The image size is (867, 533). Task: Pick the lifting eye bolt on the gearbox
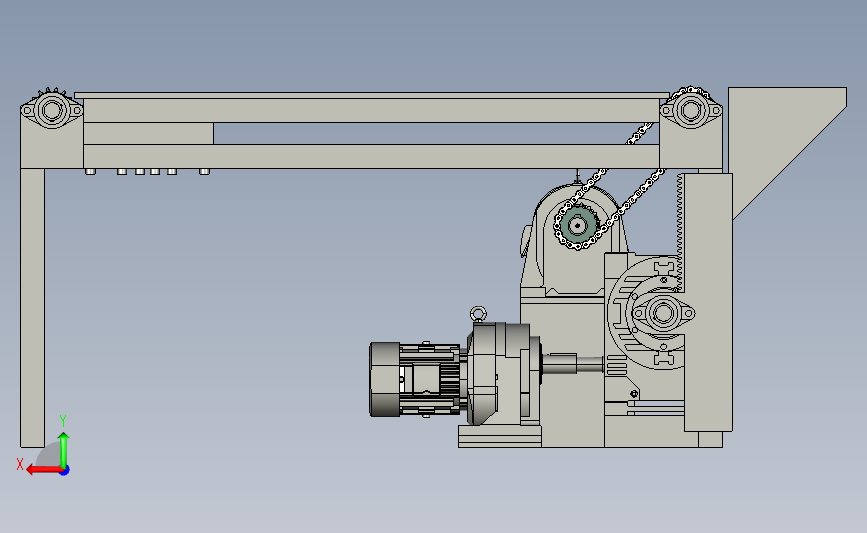[x=478, y=315]
